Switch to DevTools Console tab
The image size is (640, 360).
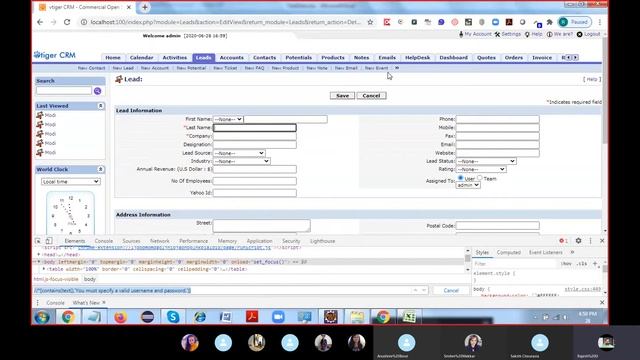(x=104, y=241)
